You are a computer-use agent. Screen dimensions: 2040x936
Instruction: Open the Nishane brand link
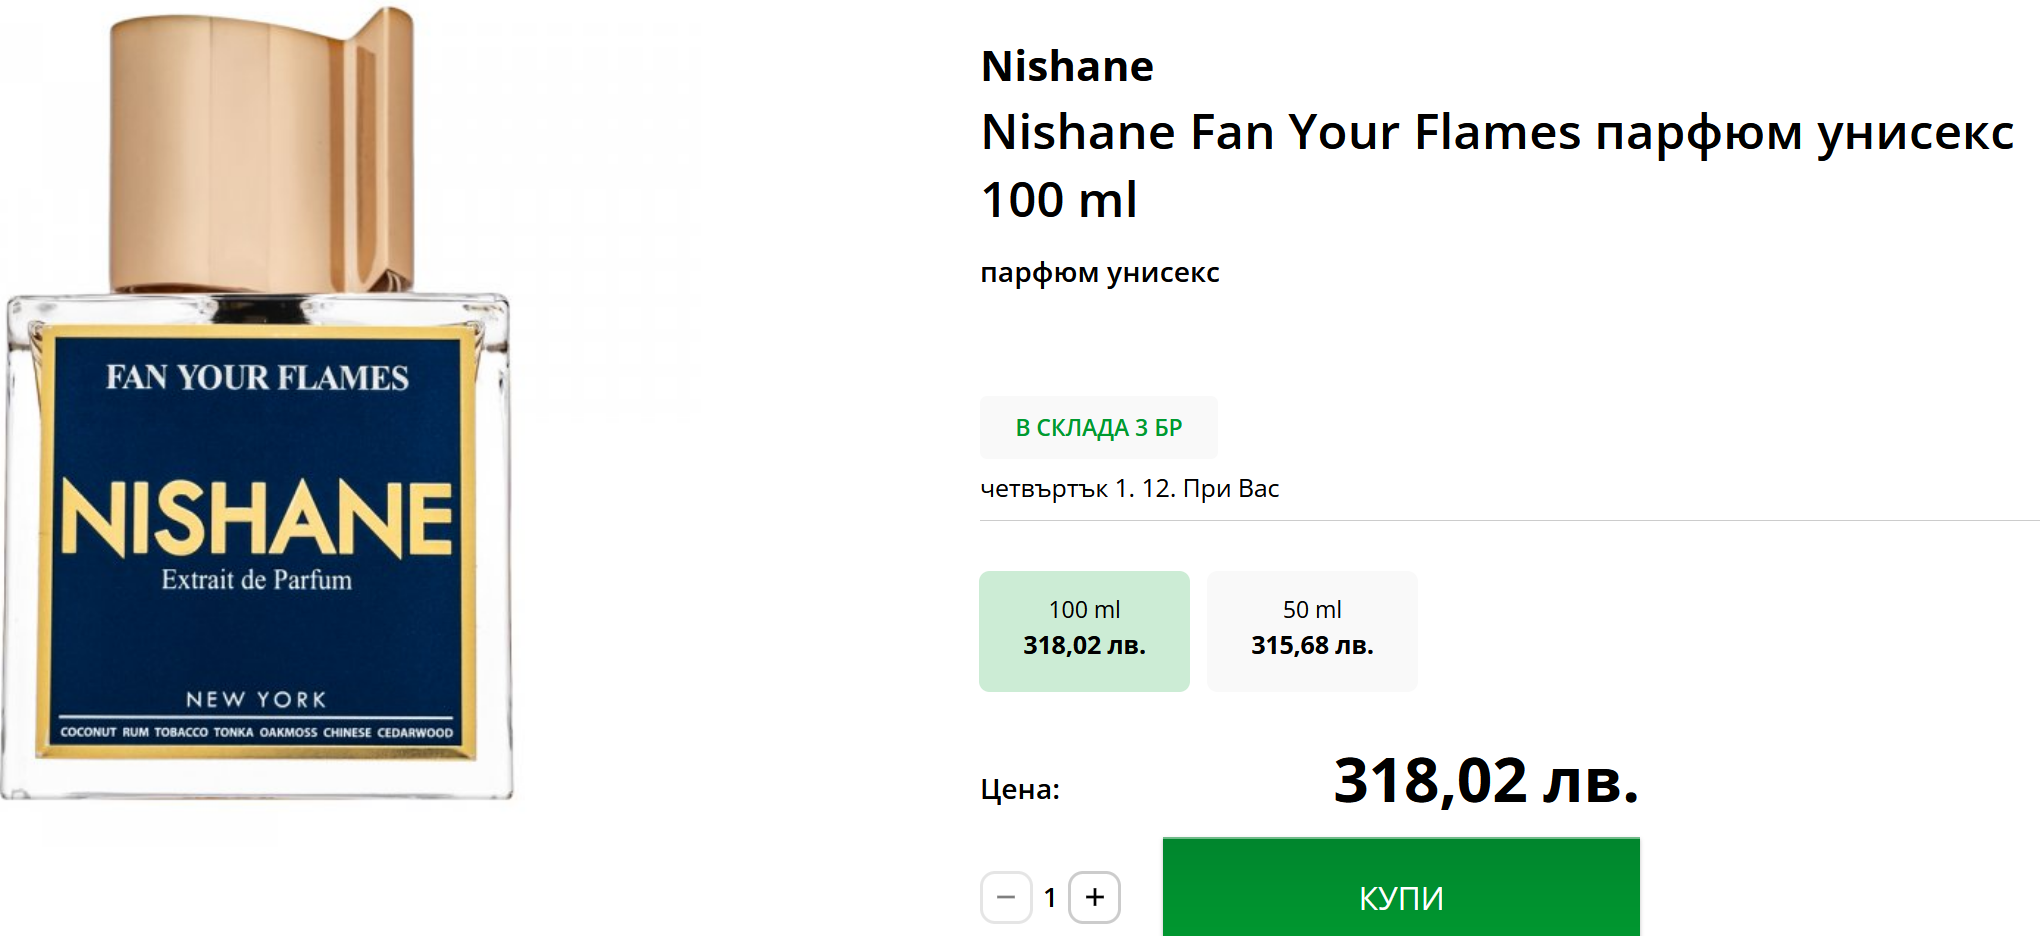pos(1067,66)
